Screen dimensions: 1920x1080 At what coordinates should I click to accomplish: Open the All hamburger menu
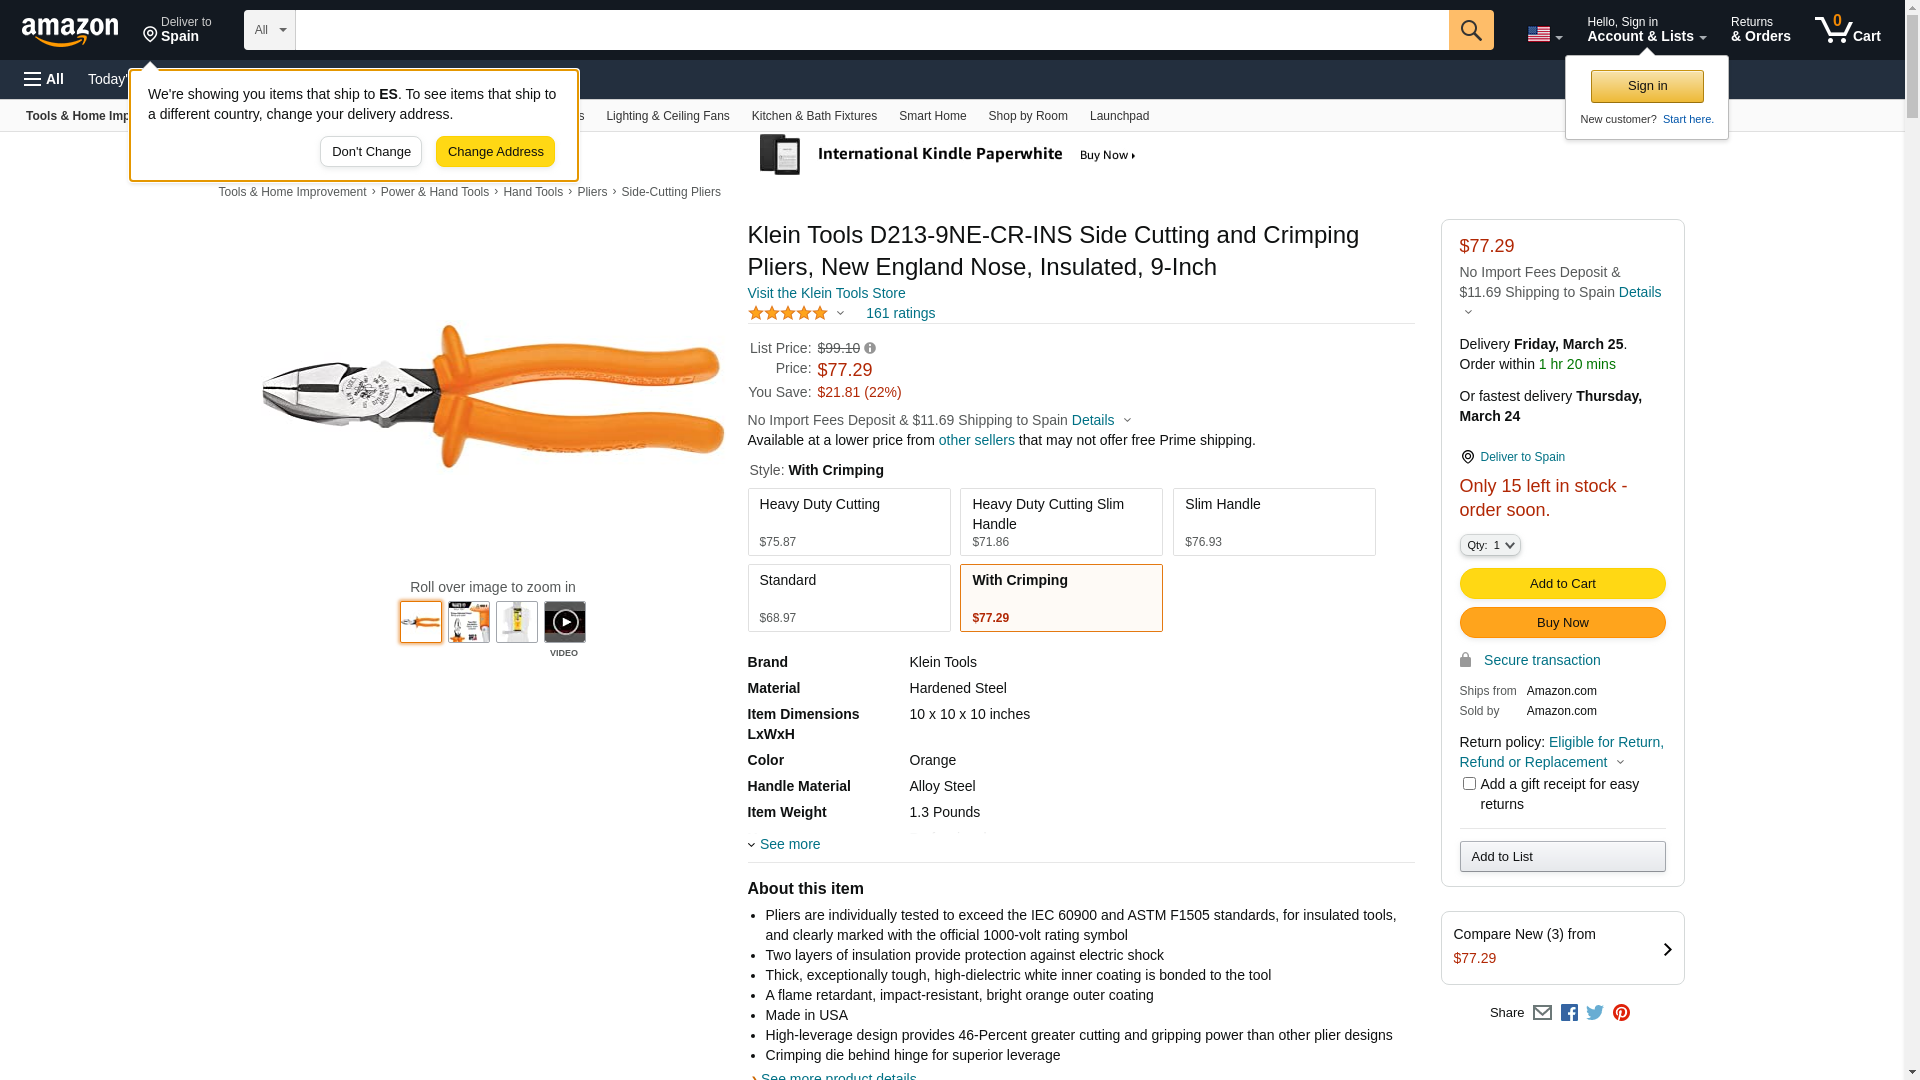[x=44, y=79]
